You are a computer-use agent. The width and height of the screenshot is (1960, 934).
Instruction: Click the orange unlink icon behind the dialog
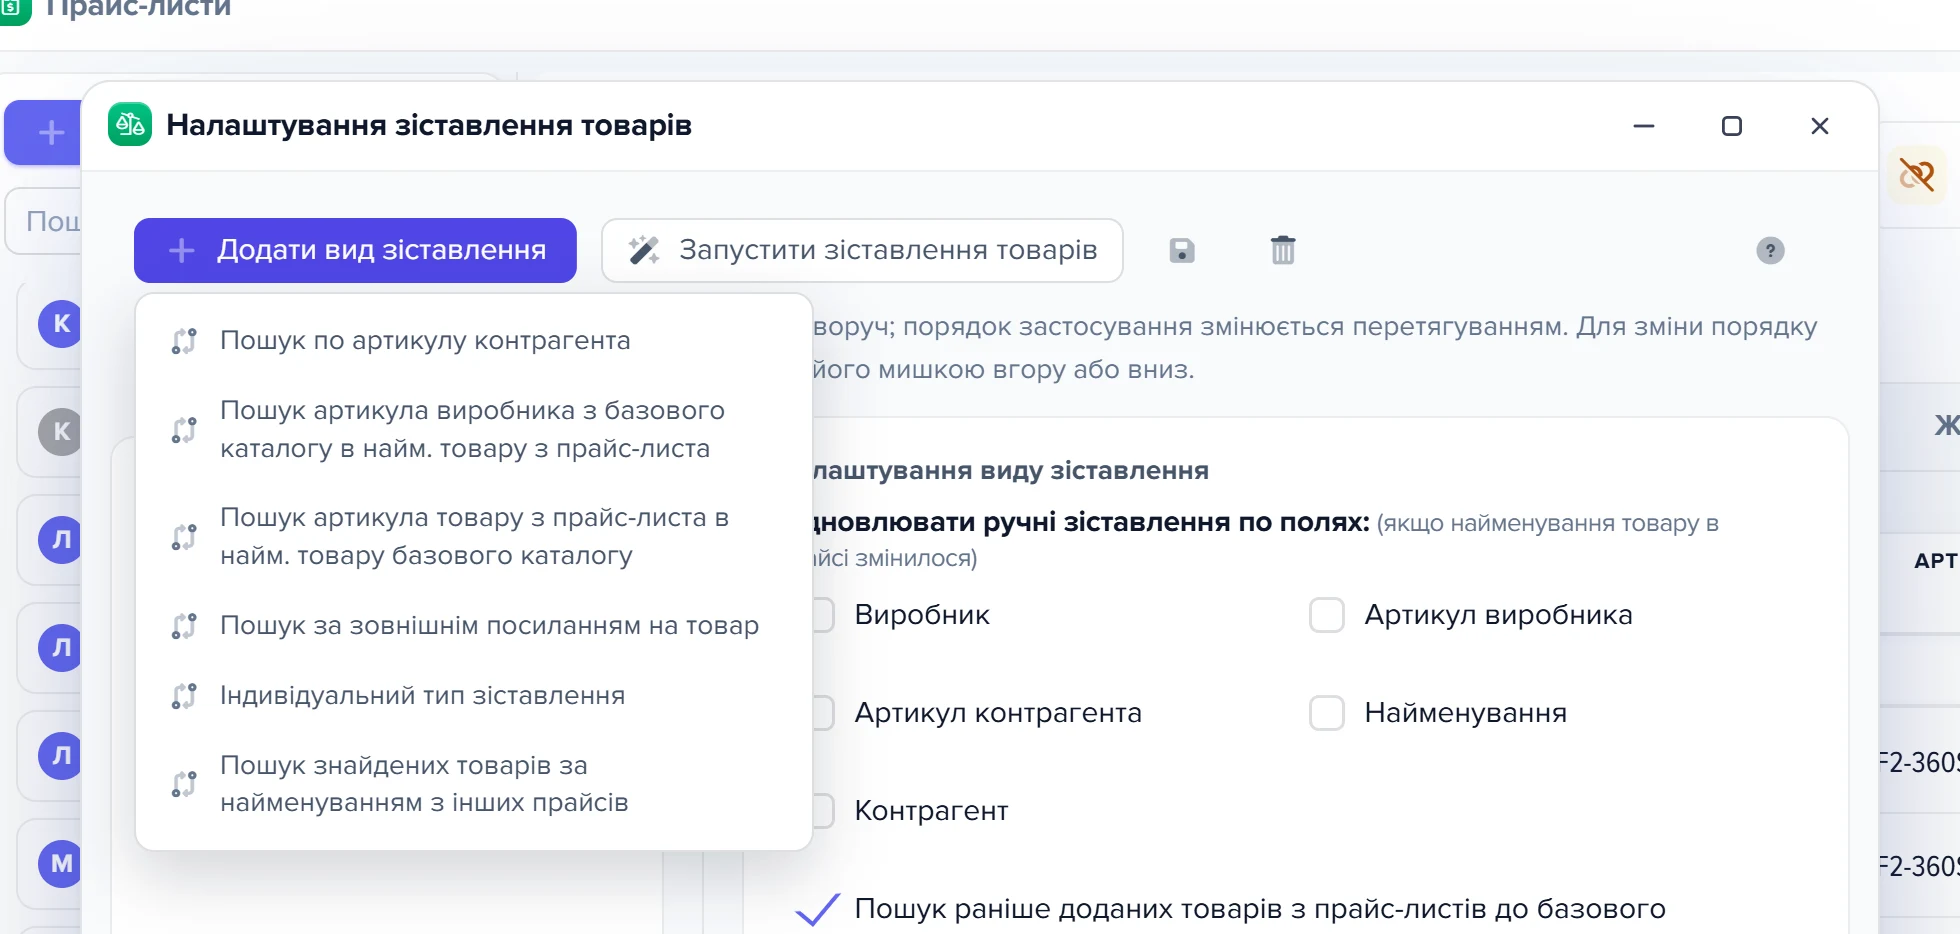(x=1917, y=175)
